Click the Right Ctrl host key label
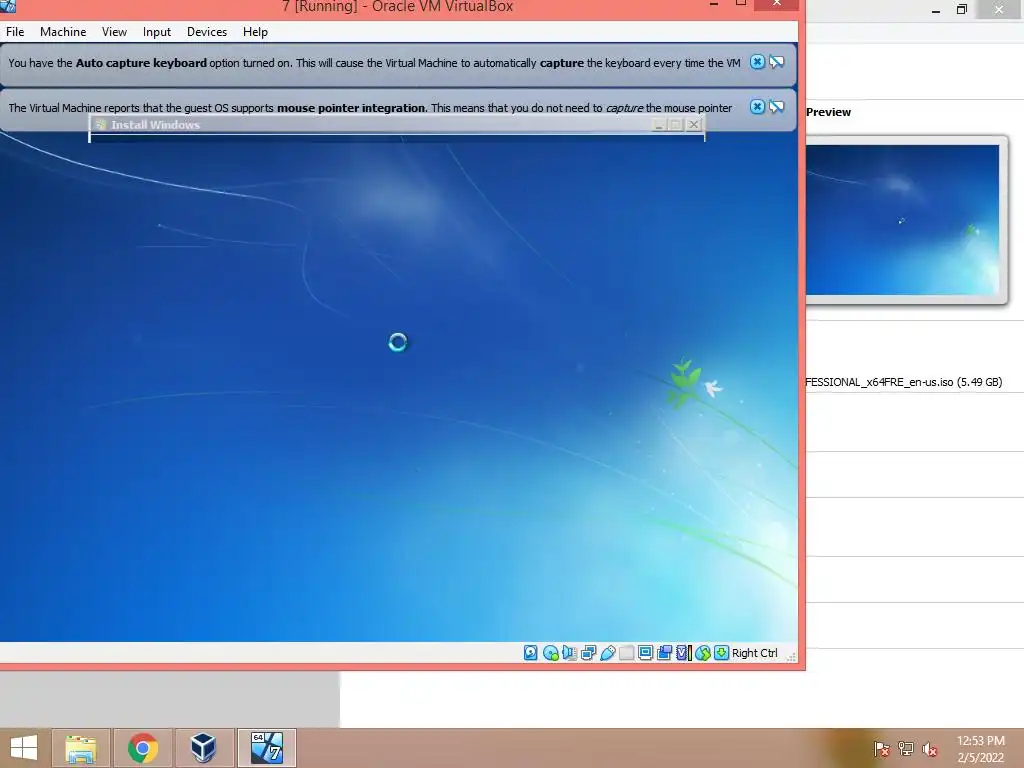Screen dimensions: 1024x768 (754, 653)
